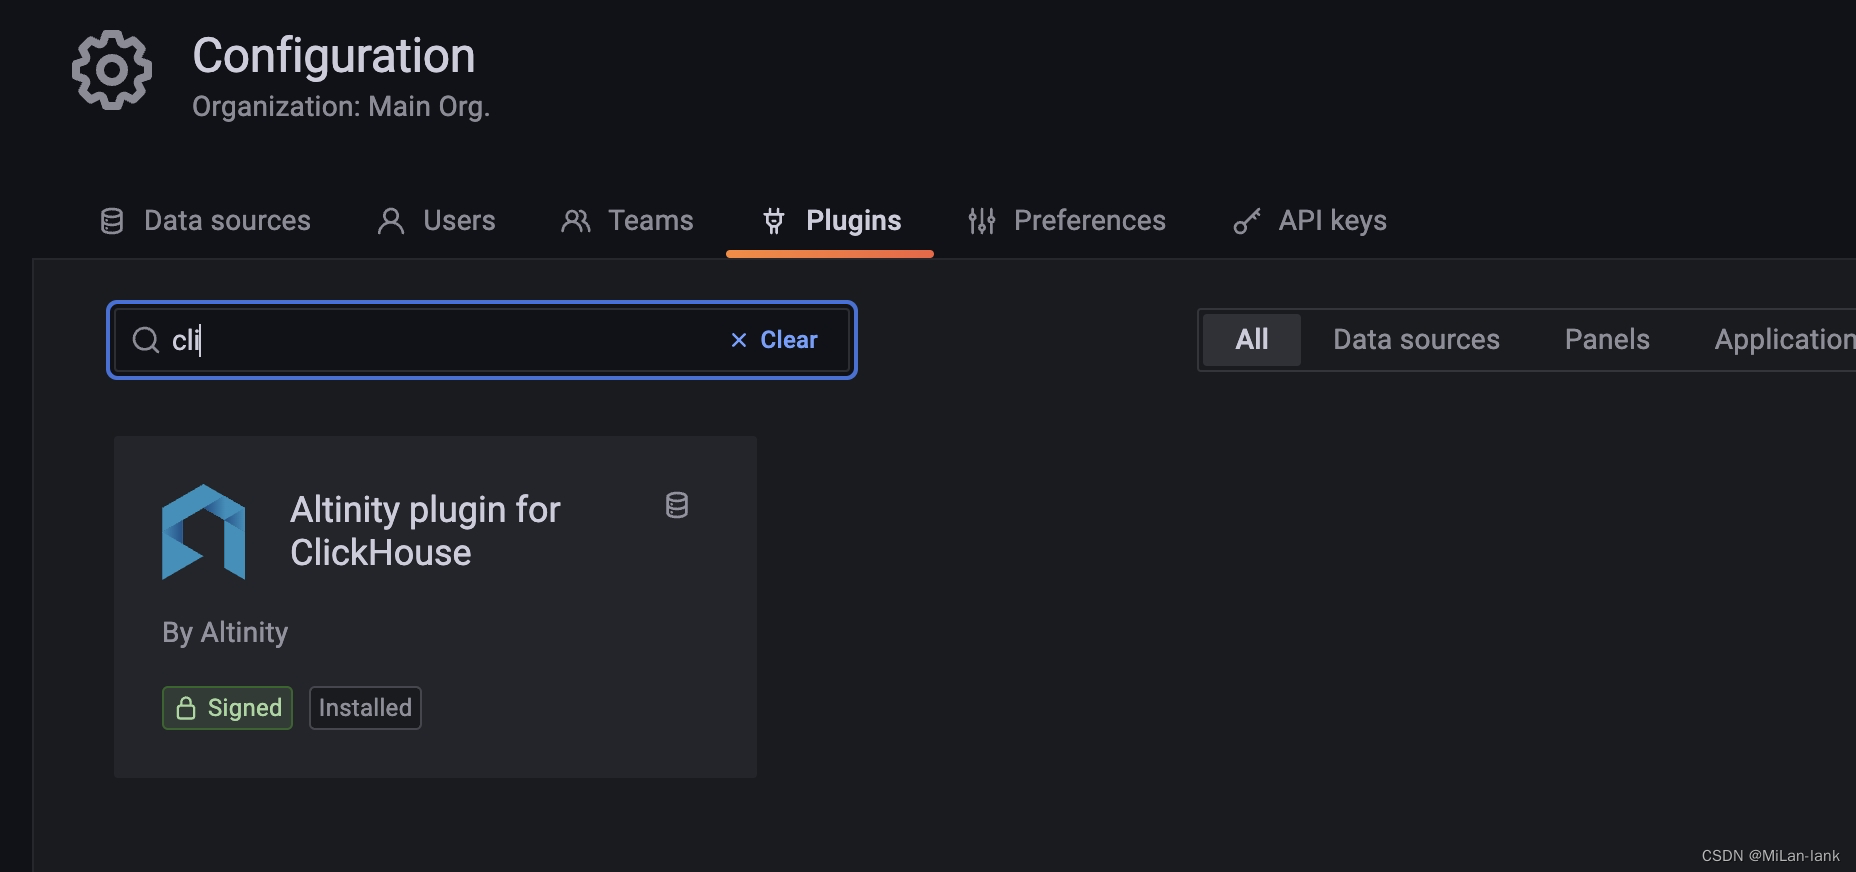
Task: Open the Teams tab
Action: point(627,220)
